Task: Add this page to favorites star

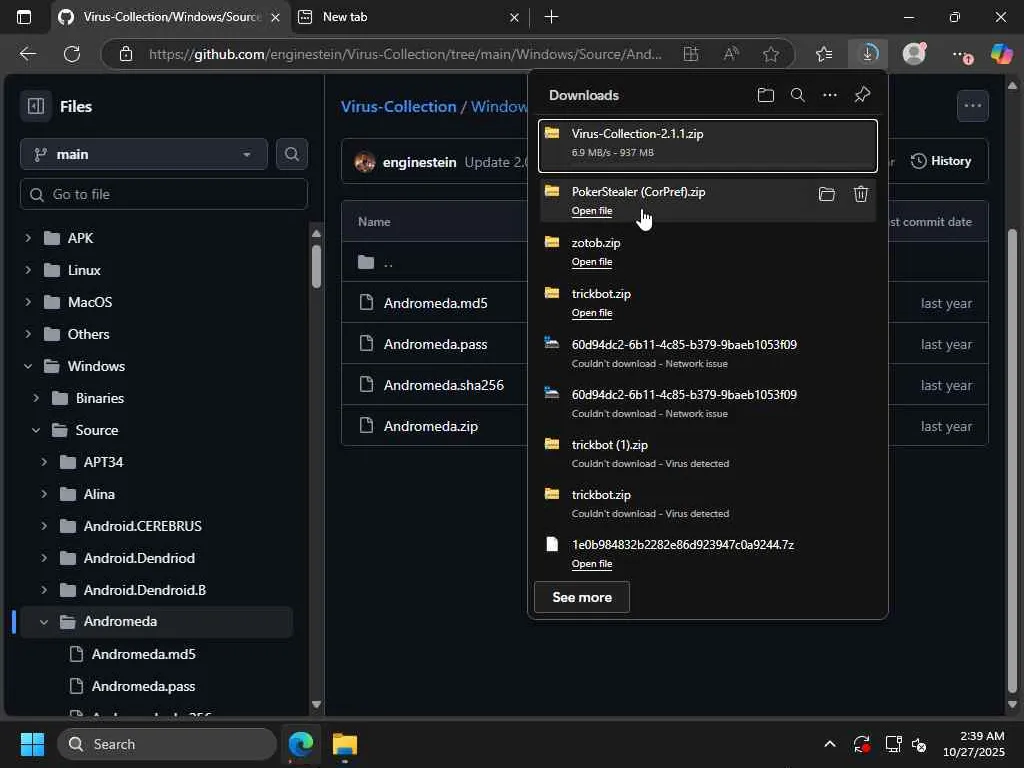Action: pyautogui.click(x=771, y=54)
